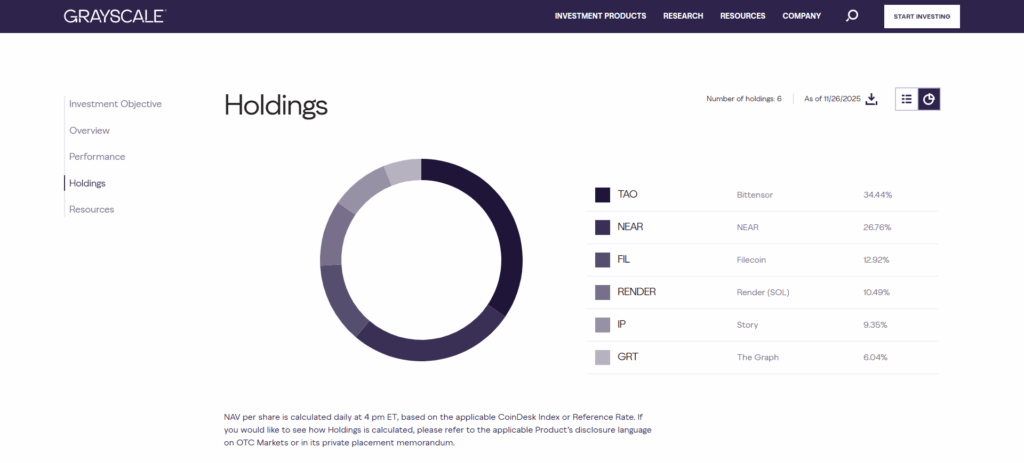Open the Research menu

click(683, 16)
